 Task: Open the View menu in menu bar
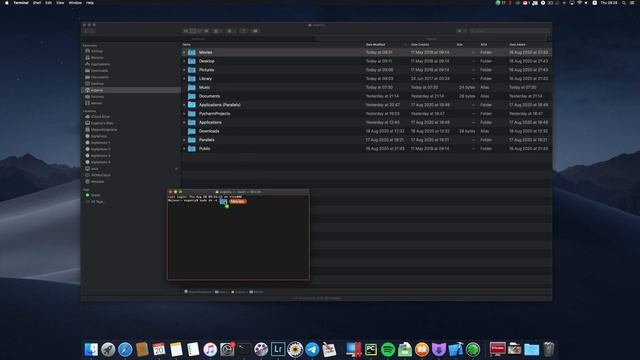pos(60,3)
